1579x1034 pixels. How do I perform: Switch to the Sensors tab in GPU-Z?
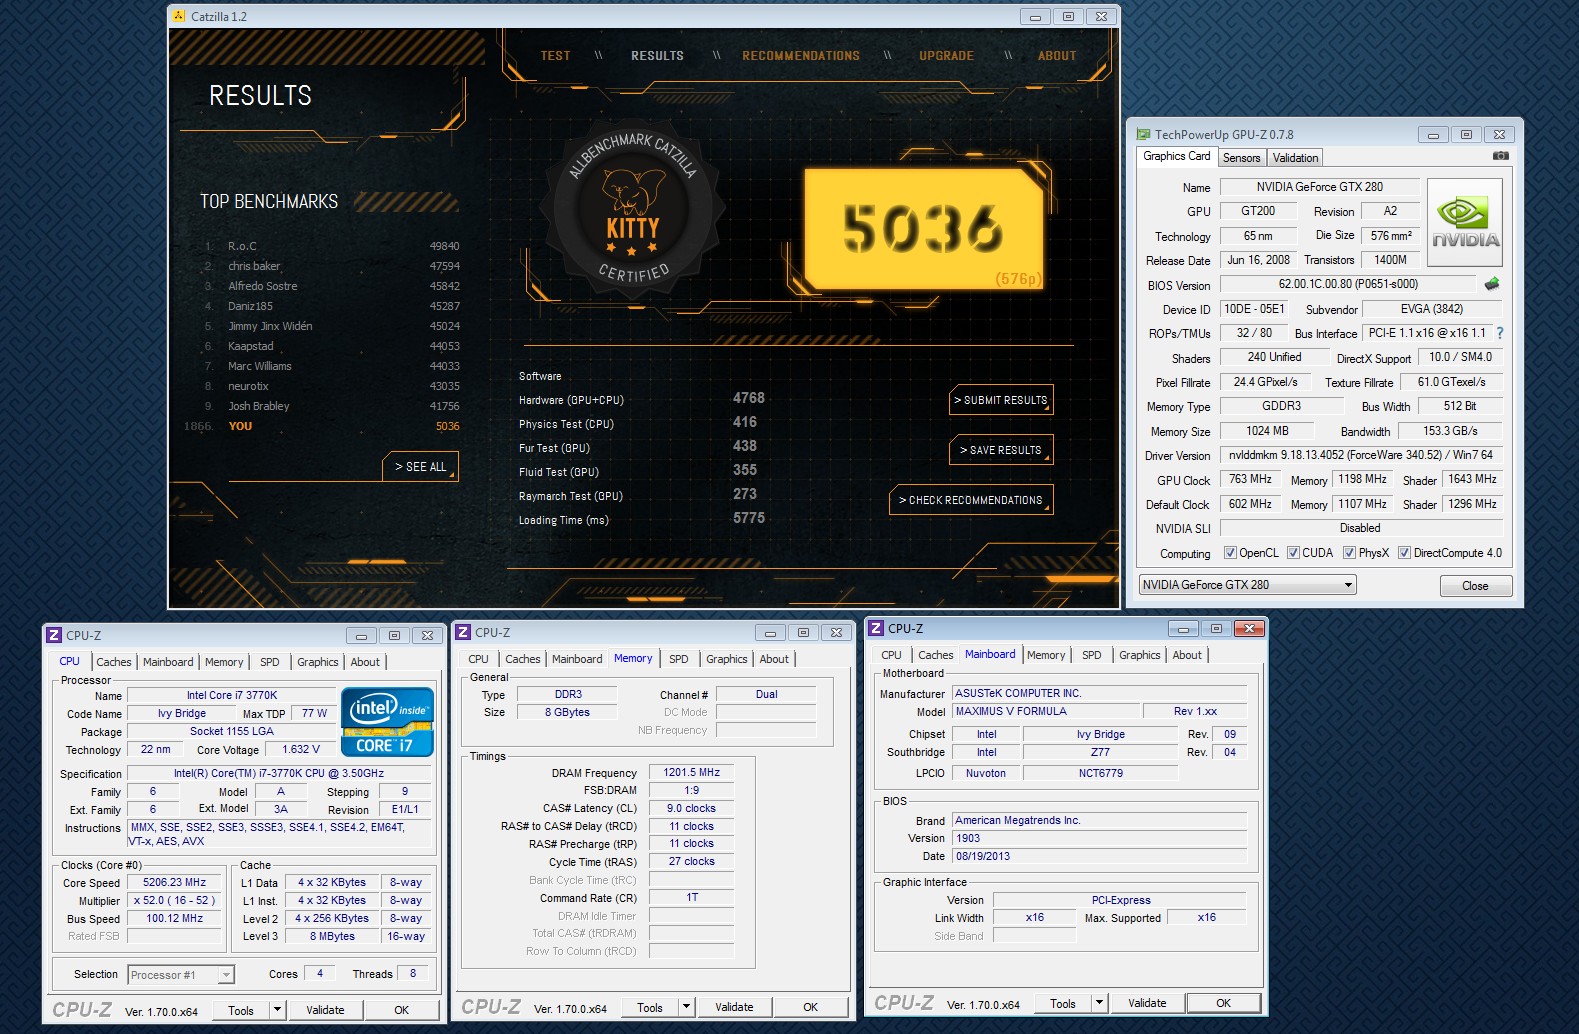1241,158
